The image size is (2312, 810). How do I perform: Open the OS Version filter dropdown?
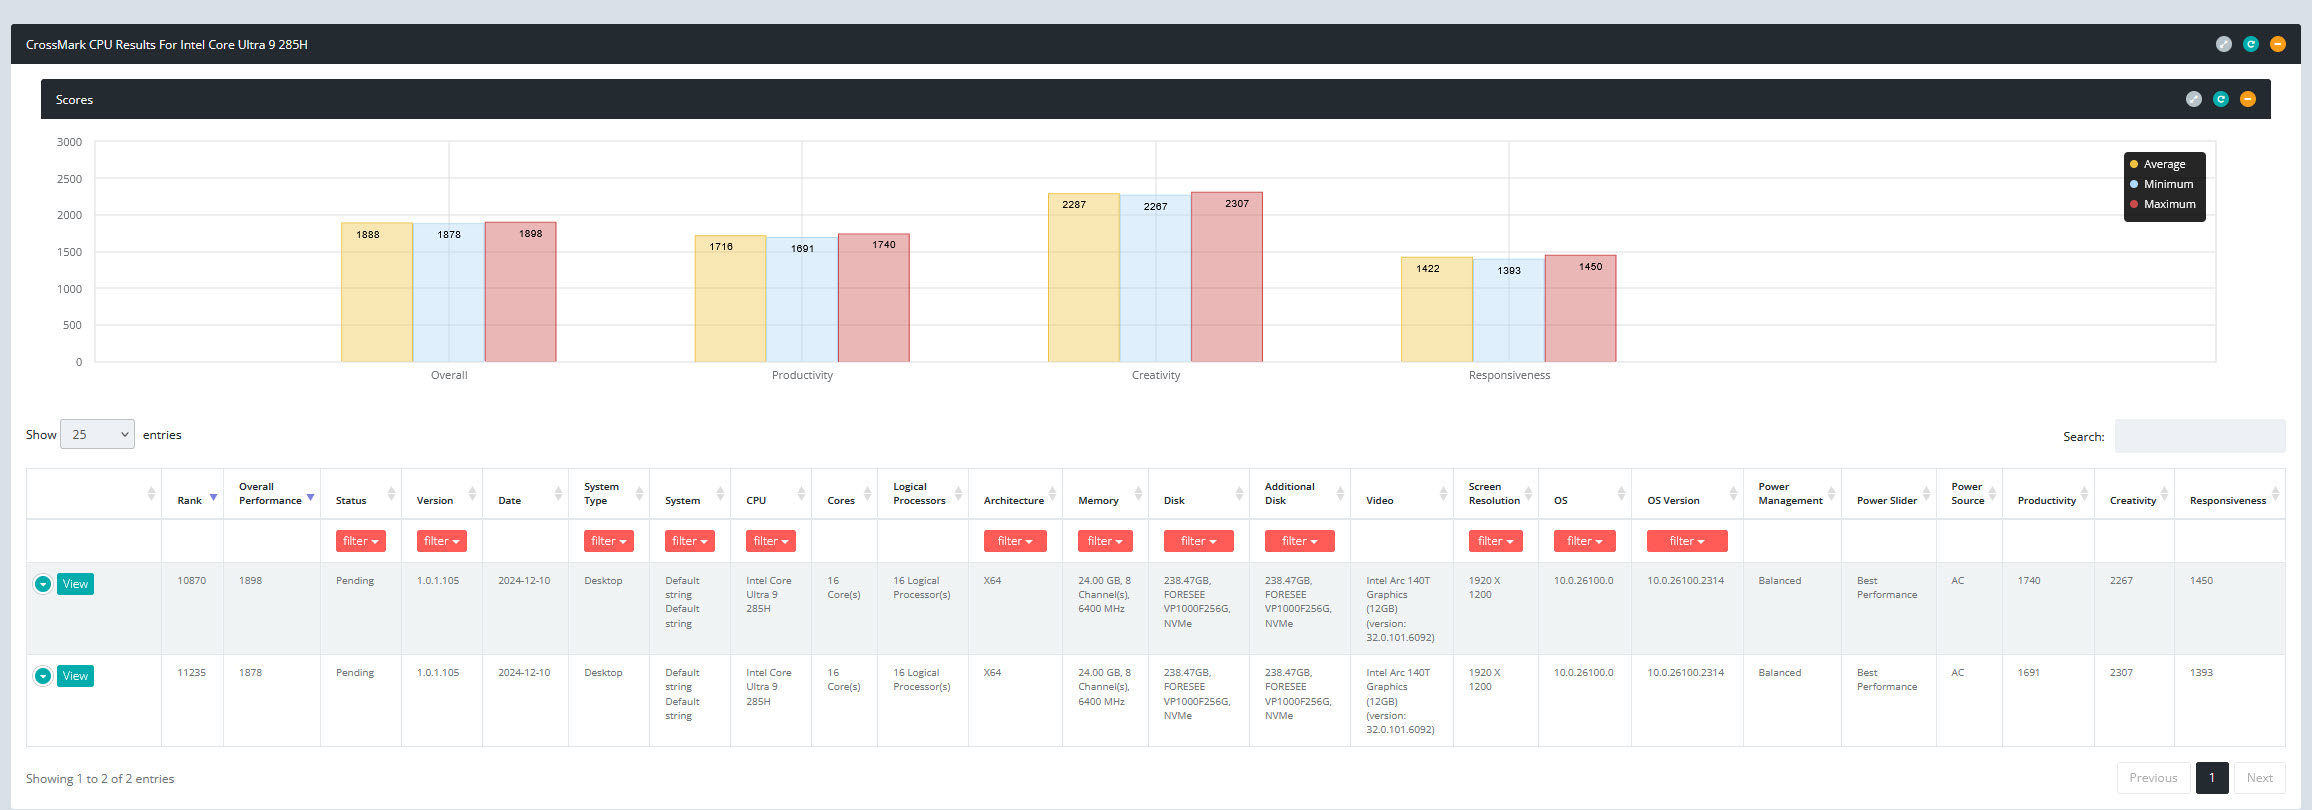[x=1687, y=541]
